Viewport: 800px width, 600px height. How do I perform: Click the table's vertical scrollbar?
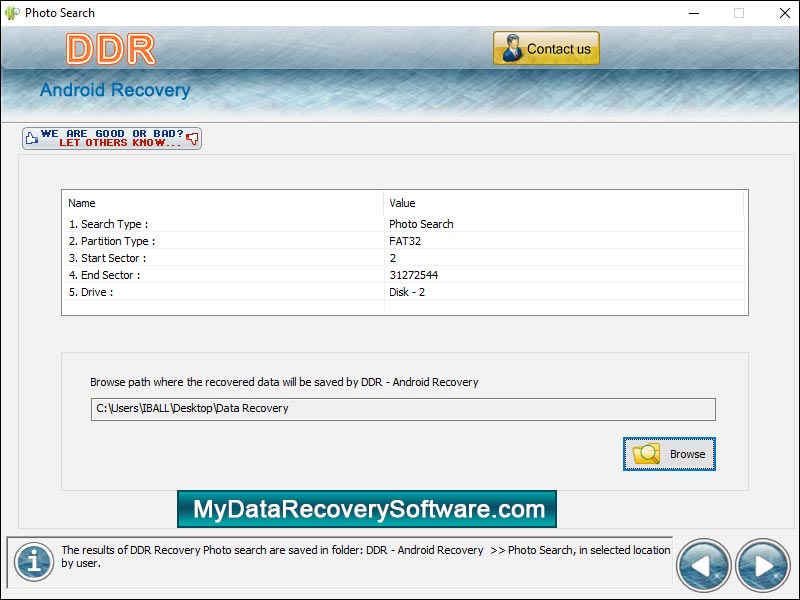pos(741,250)
